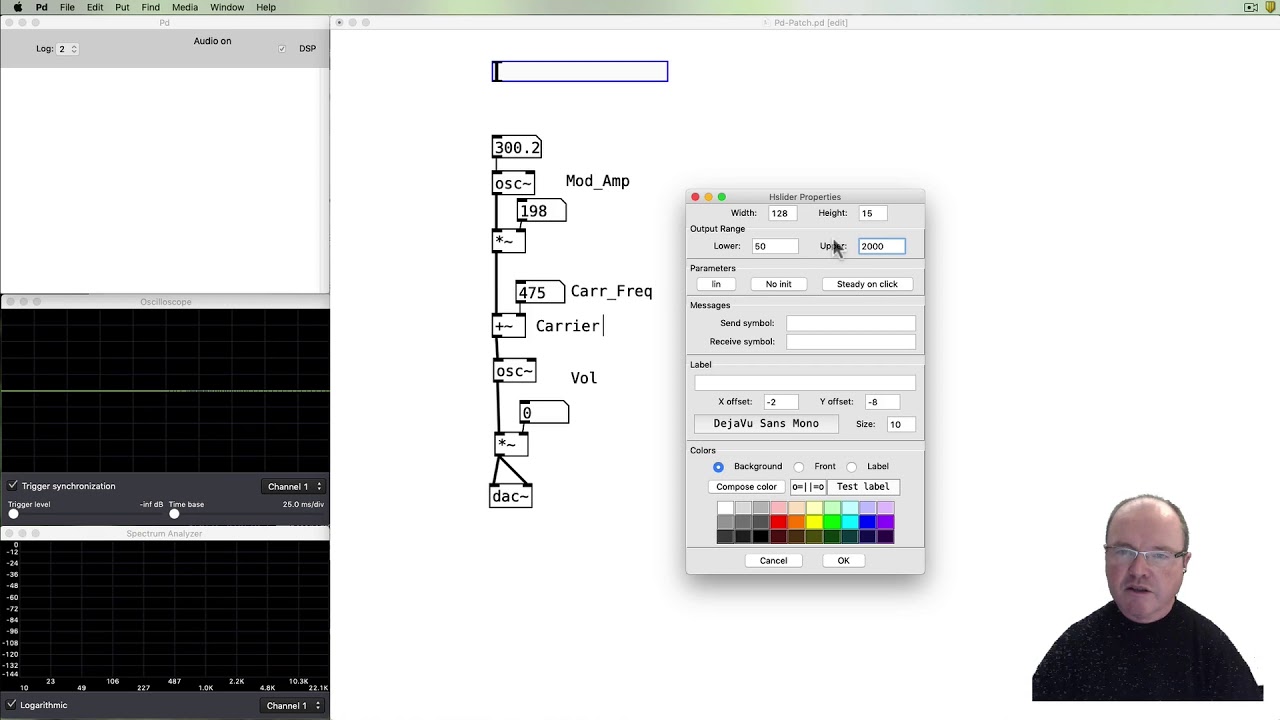Open the DejaVu Sans Mono font selector
This screenshot has height=720, width=1280.
[766, 424]
